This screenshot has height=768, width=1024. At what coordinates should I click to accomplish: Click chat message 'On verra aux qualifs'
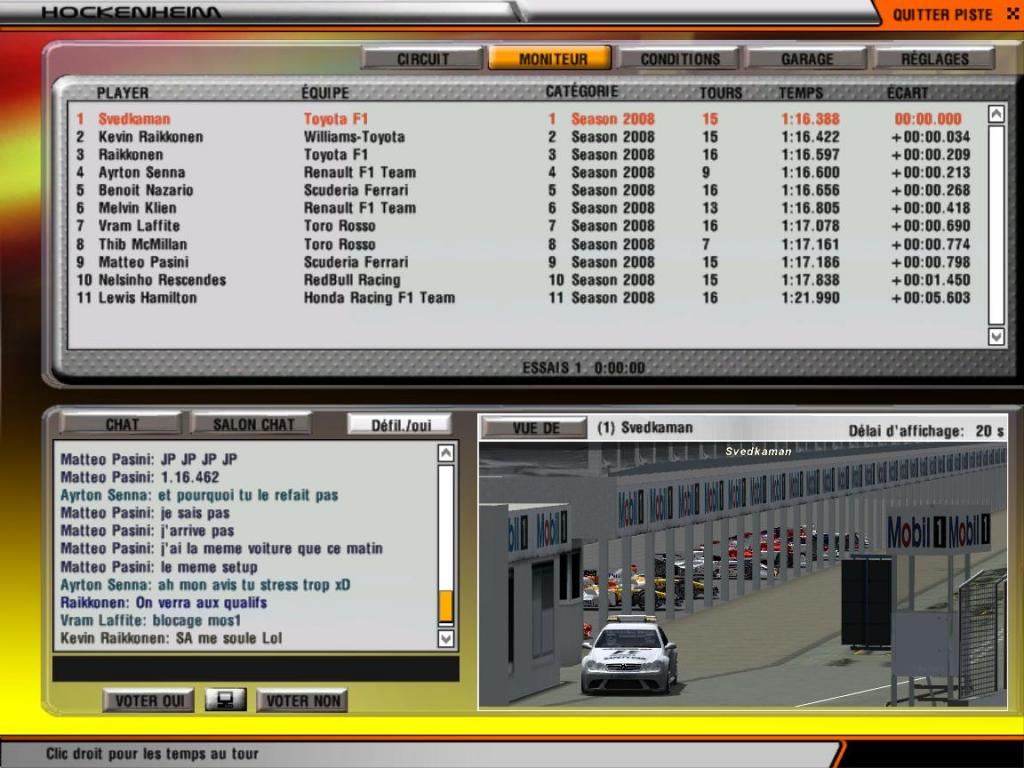coord(201,603)
